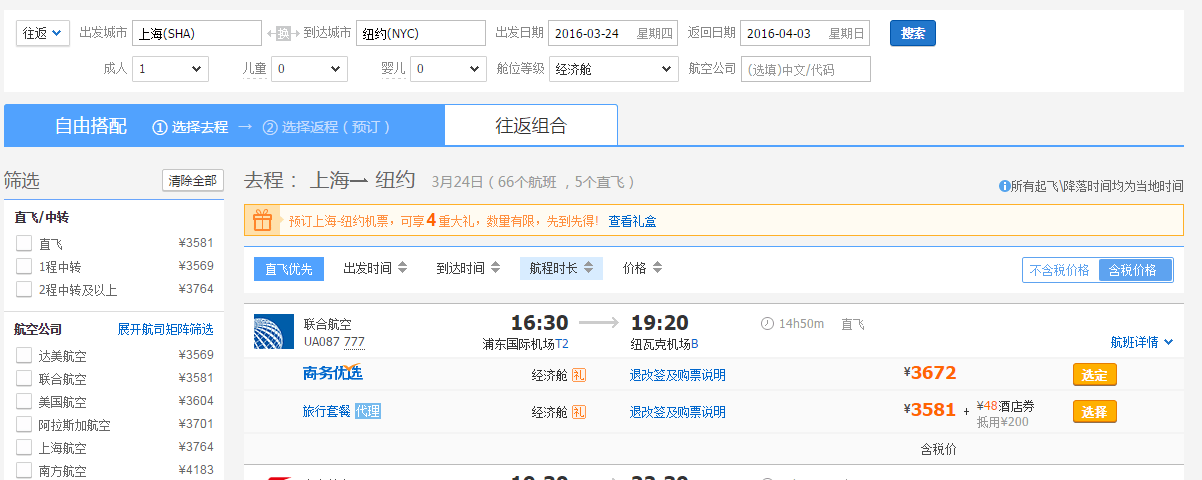Click the 到达城市 纽约(NYC) field
This screenshot has width=1202, height=480.
(420, 33)
